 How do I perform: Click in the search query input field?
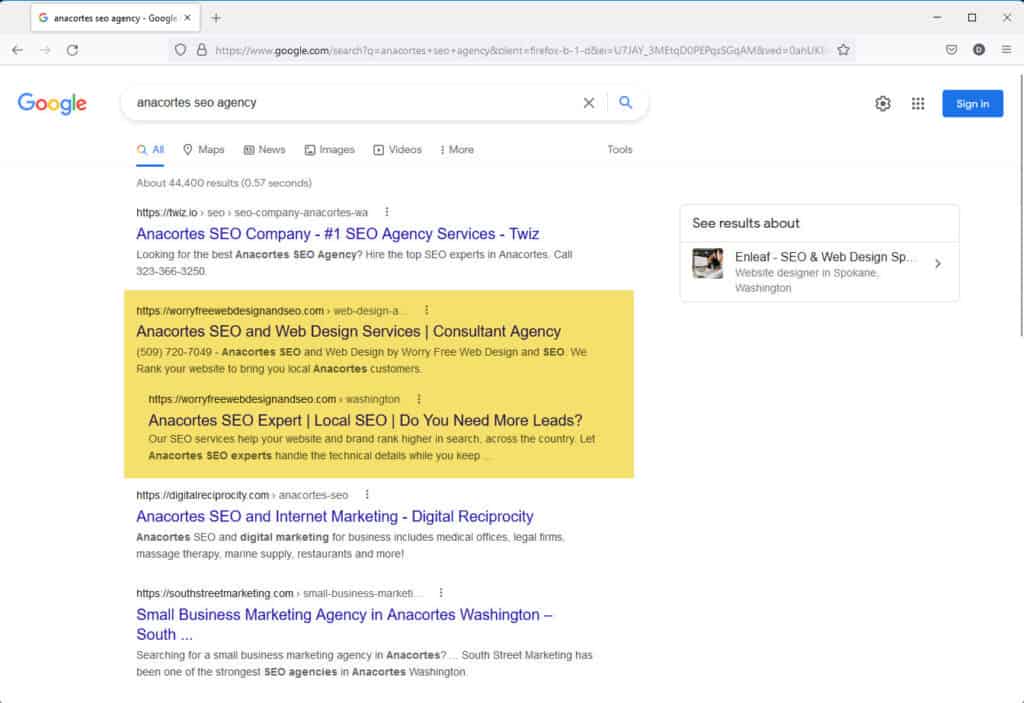353,103
